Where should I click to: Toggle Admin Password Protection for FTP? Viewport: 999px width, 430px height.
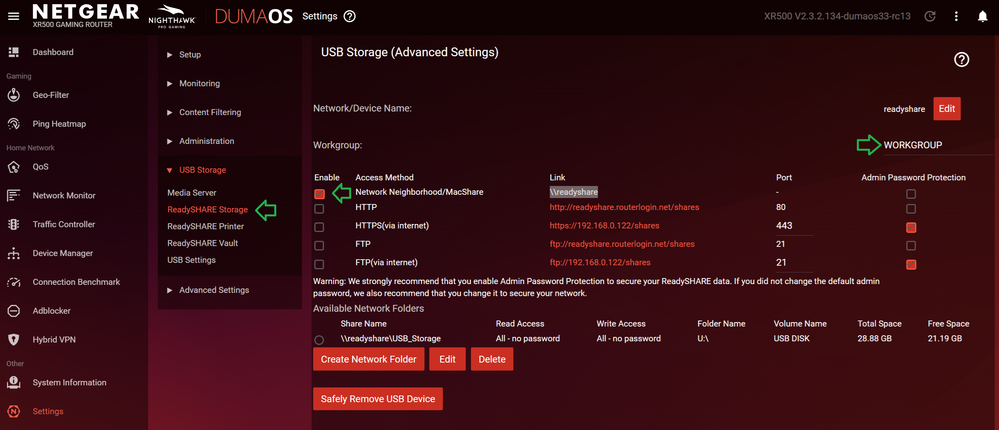911,245
